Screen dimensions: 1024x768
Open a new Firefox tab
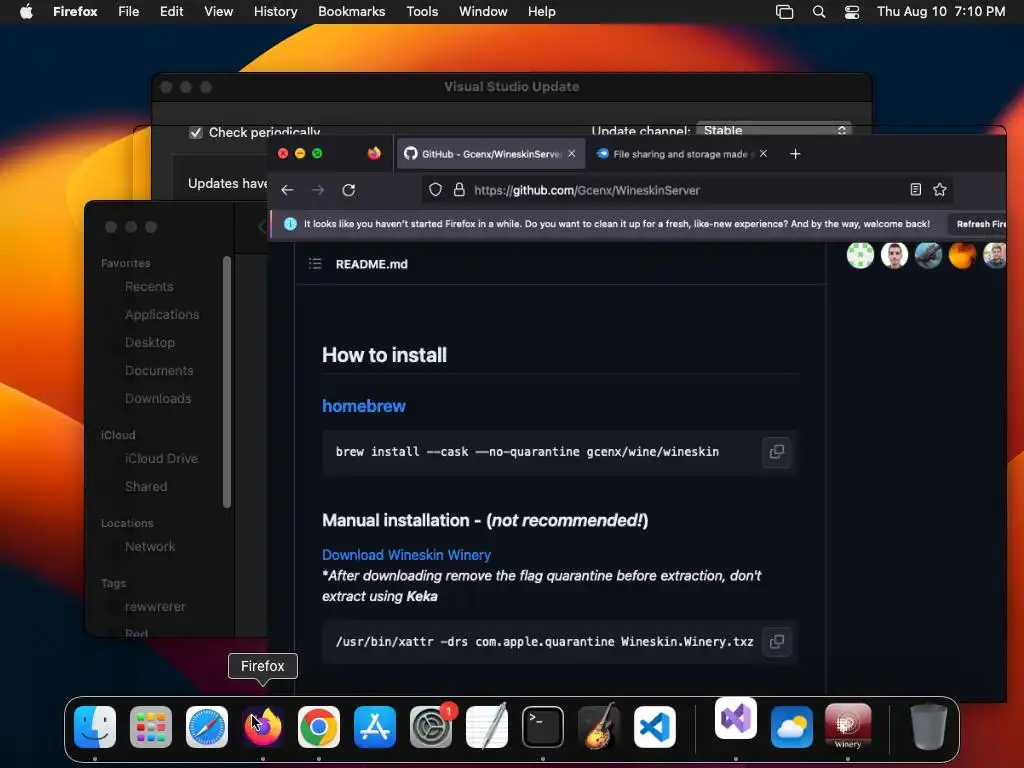(x=795, y=154)
